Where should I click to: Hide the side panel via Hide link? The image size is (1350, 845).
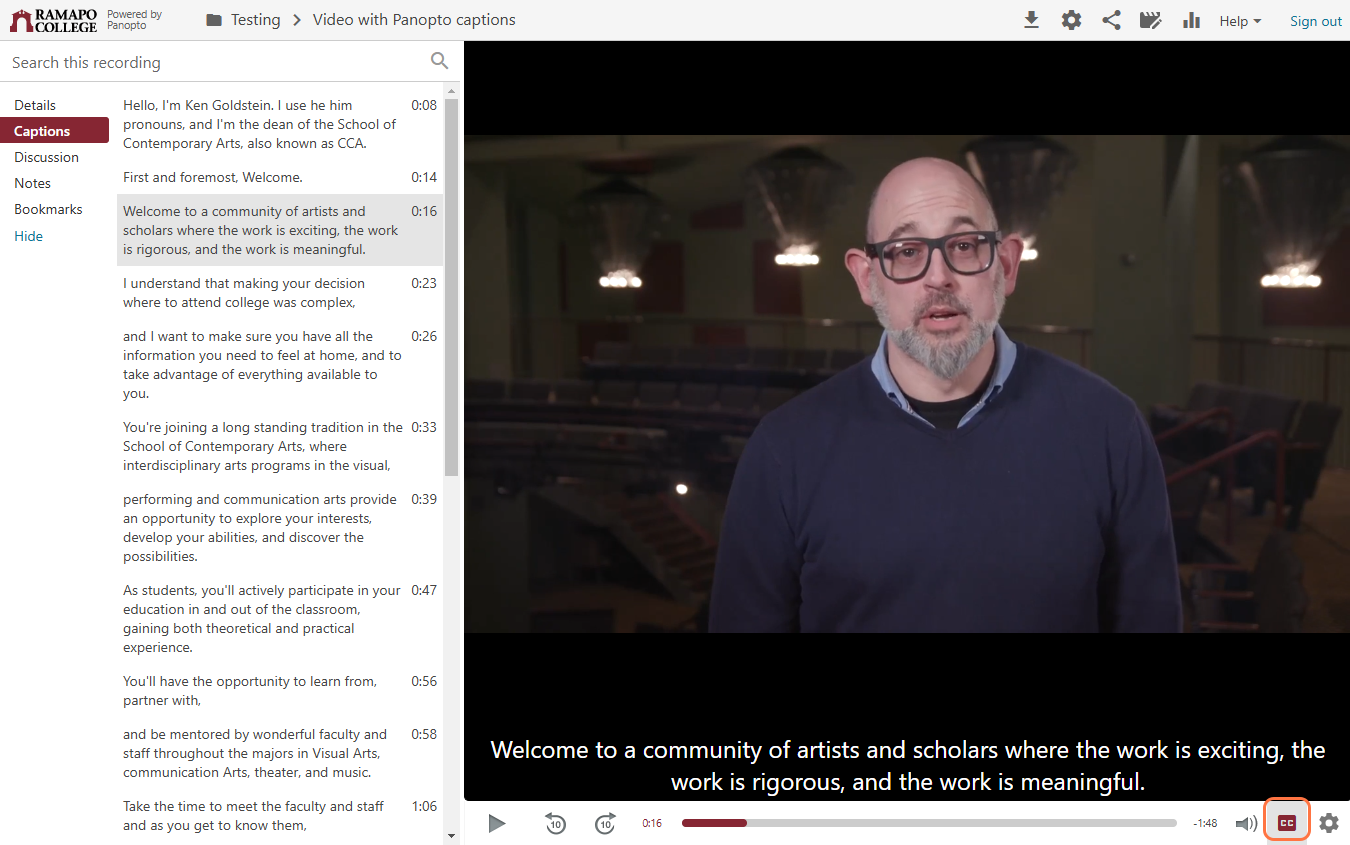coord(28,236)
